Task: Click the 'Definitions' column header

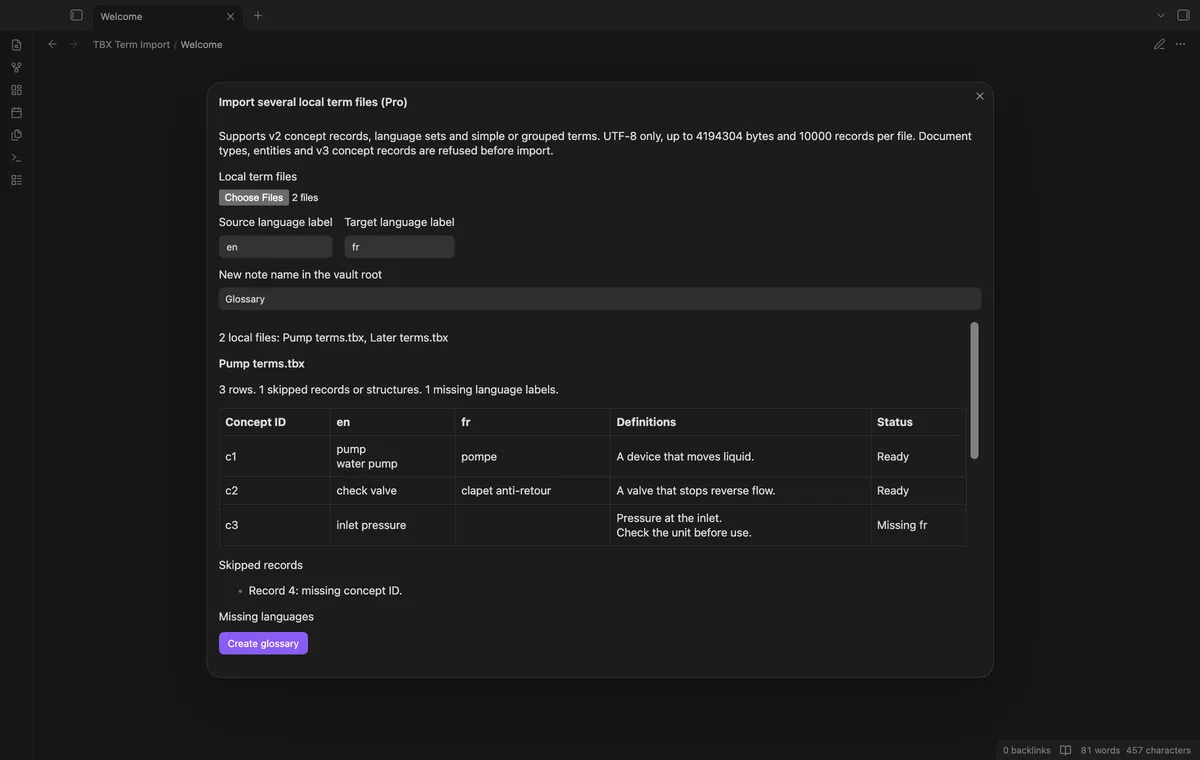Action: (x=740, y=422)
